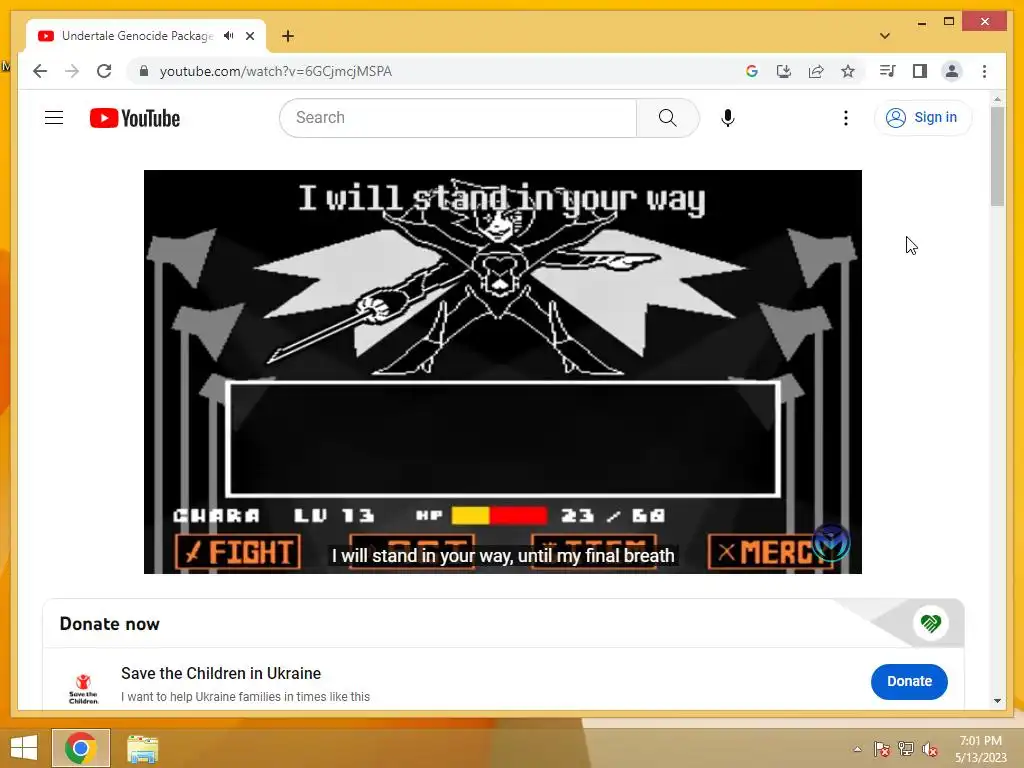Select the address bar URL
This screenshot has height=768, width=1024.
tap(276, 71)
